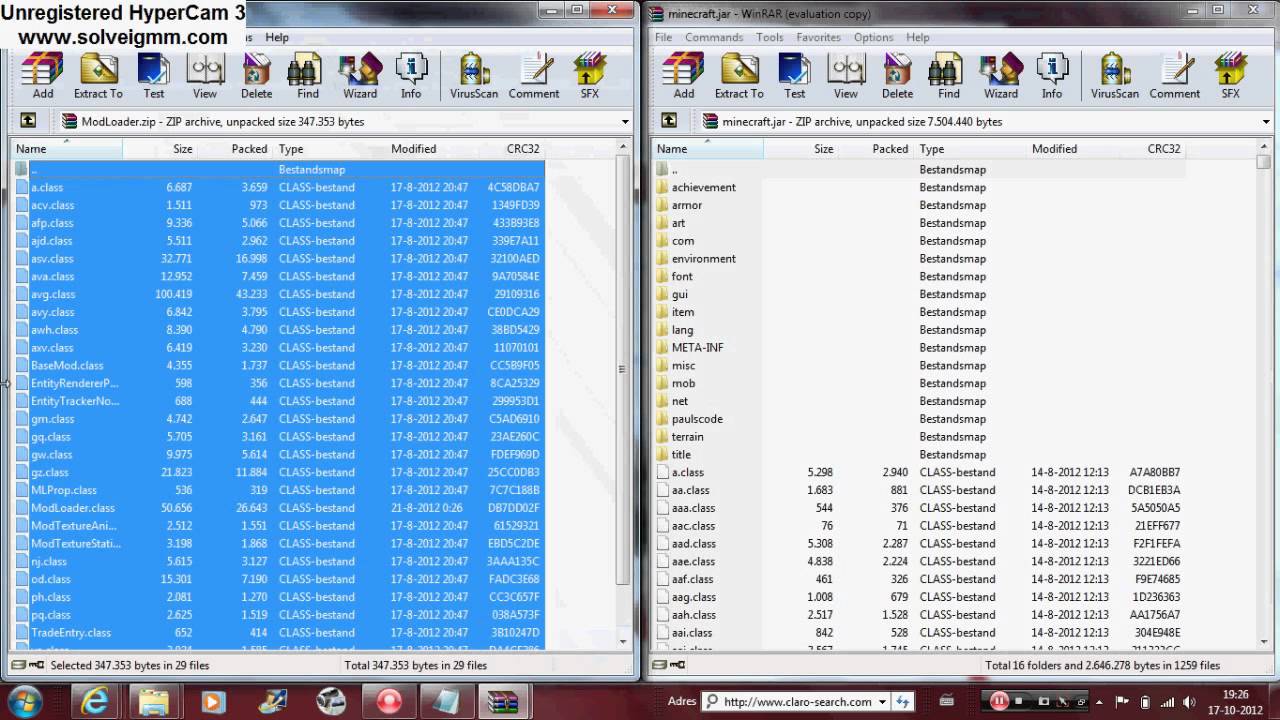
Task: Click WinRAR taskbar button
Action: point(504,701)
